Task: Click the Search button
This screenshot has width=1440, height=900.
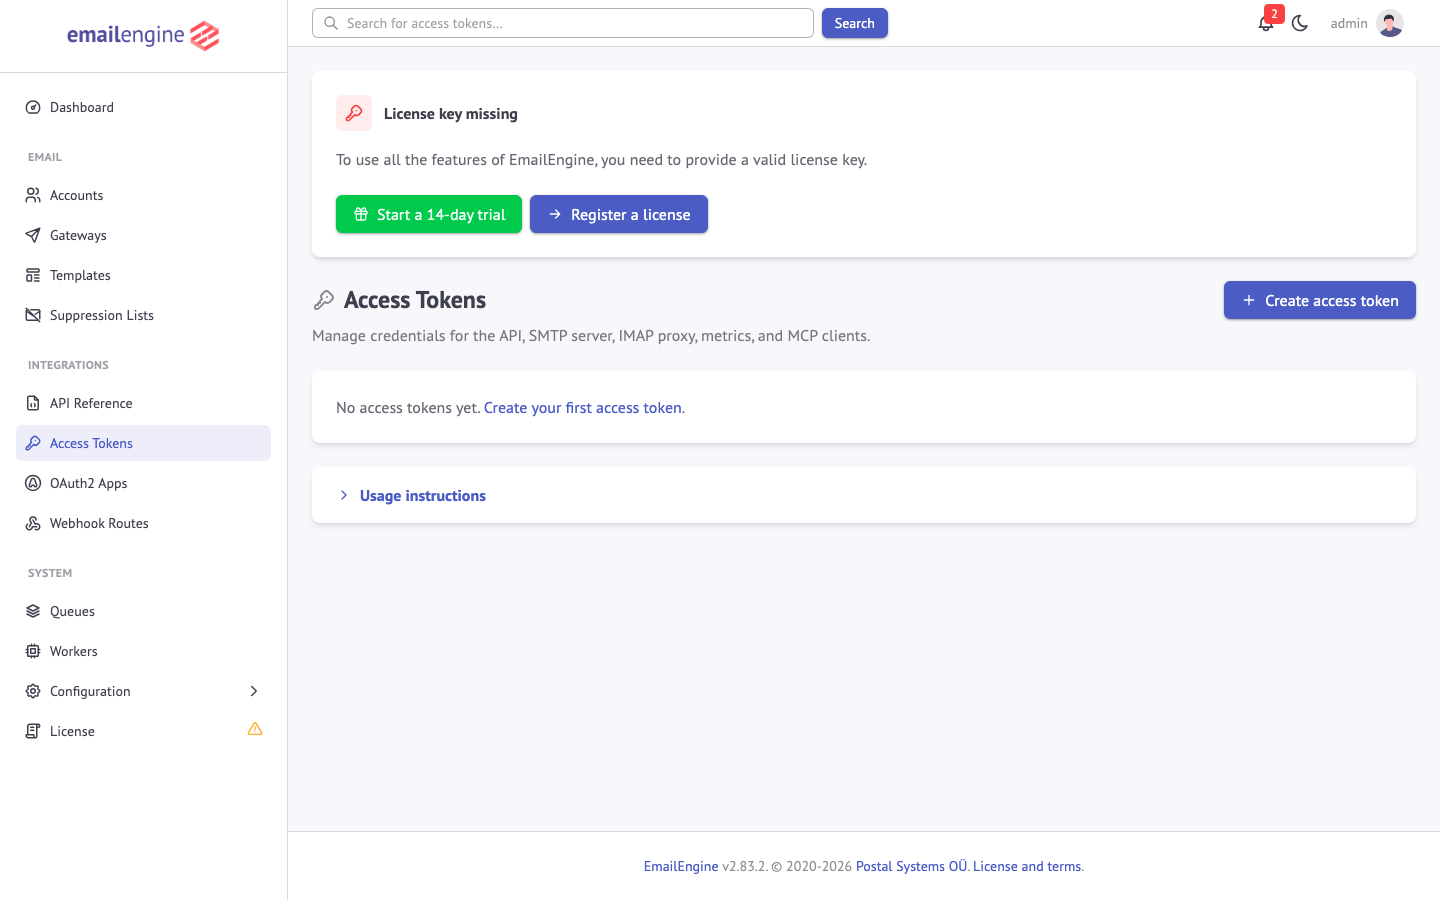Action: [855, 23]
